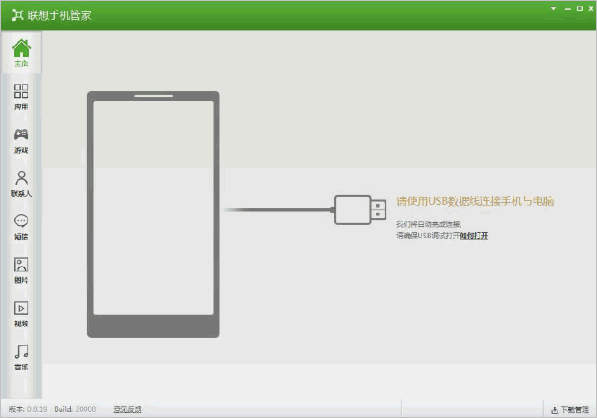Viewport: 597px width, 418px height.
Task: Select the 图片 pictures icon
Action: [21, 265]
